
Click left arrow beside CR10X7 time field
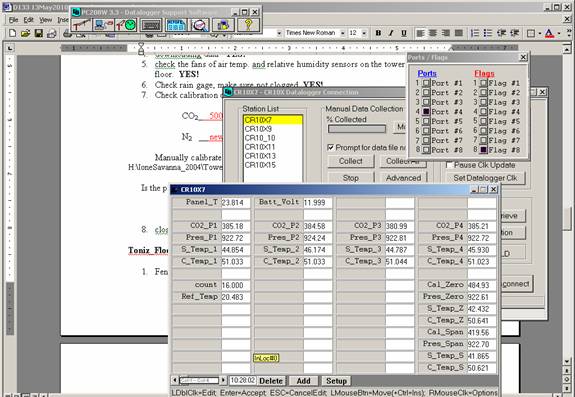tap(175, 381)
